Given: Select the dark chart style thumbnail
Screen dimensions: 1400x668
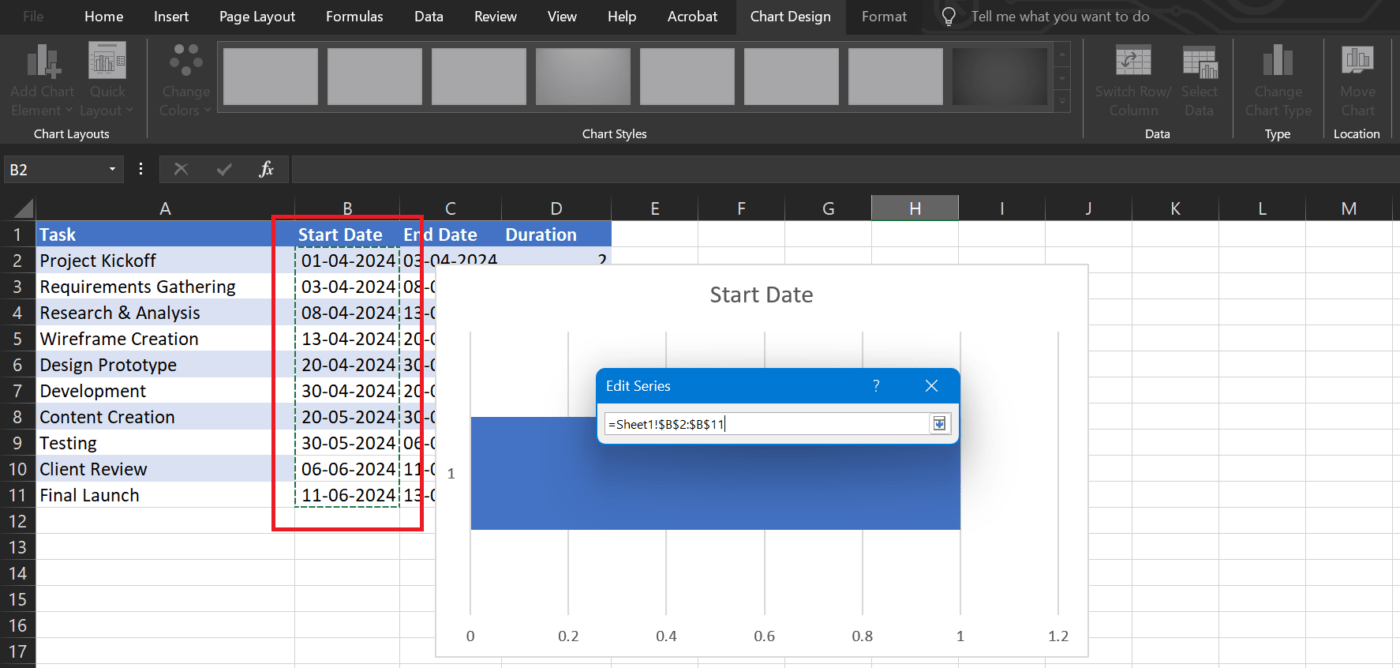Looking at the screenshot, I should [999, 77].
